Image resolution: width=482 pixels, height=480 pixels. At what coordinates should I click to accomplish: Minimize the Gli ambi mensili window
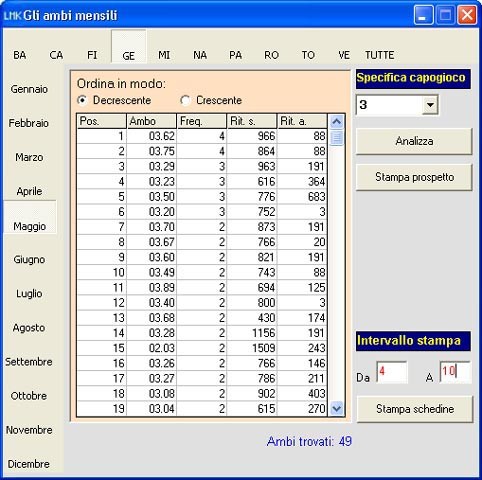tap(423, 15)
